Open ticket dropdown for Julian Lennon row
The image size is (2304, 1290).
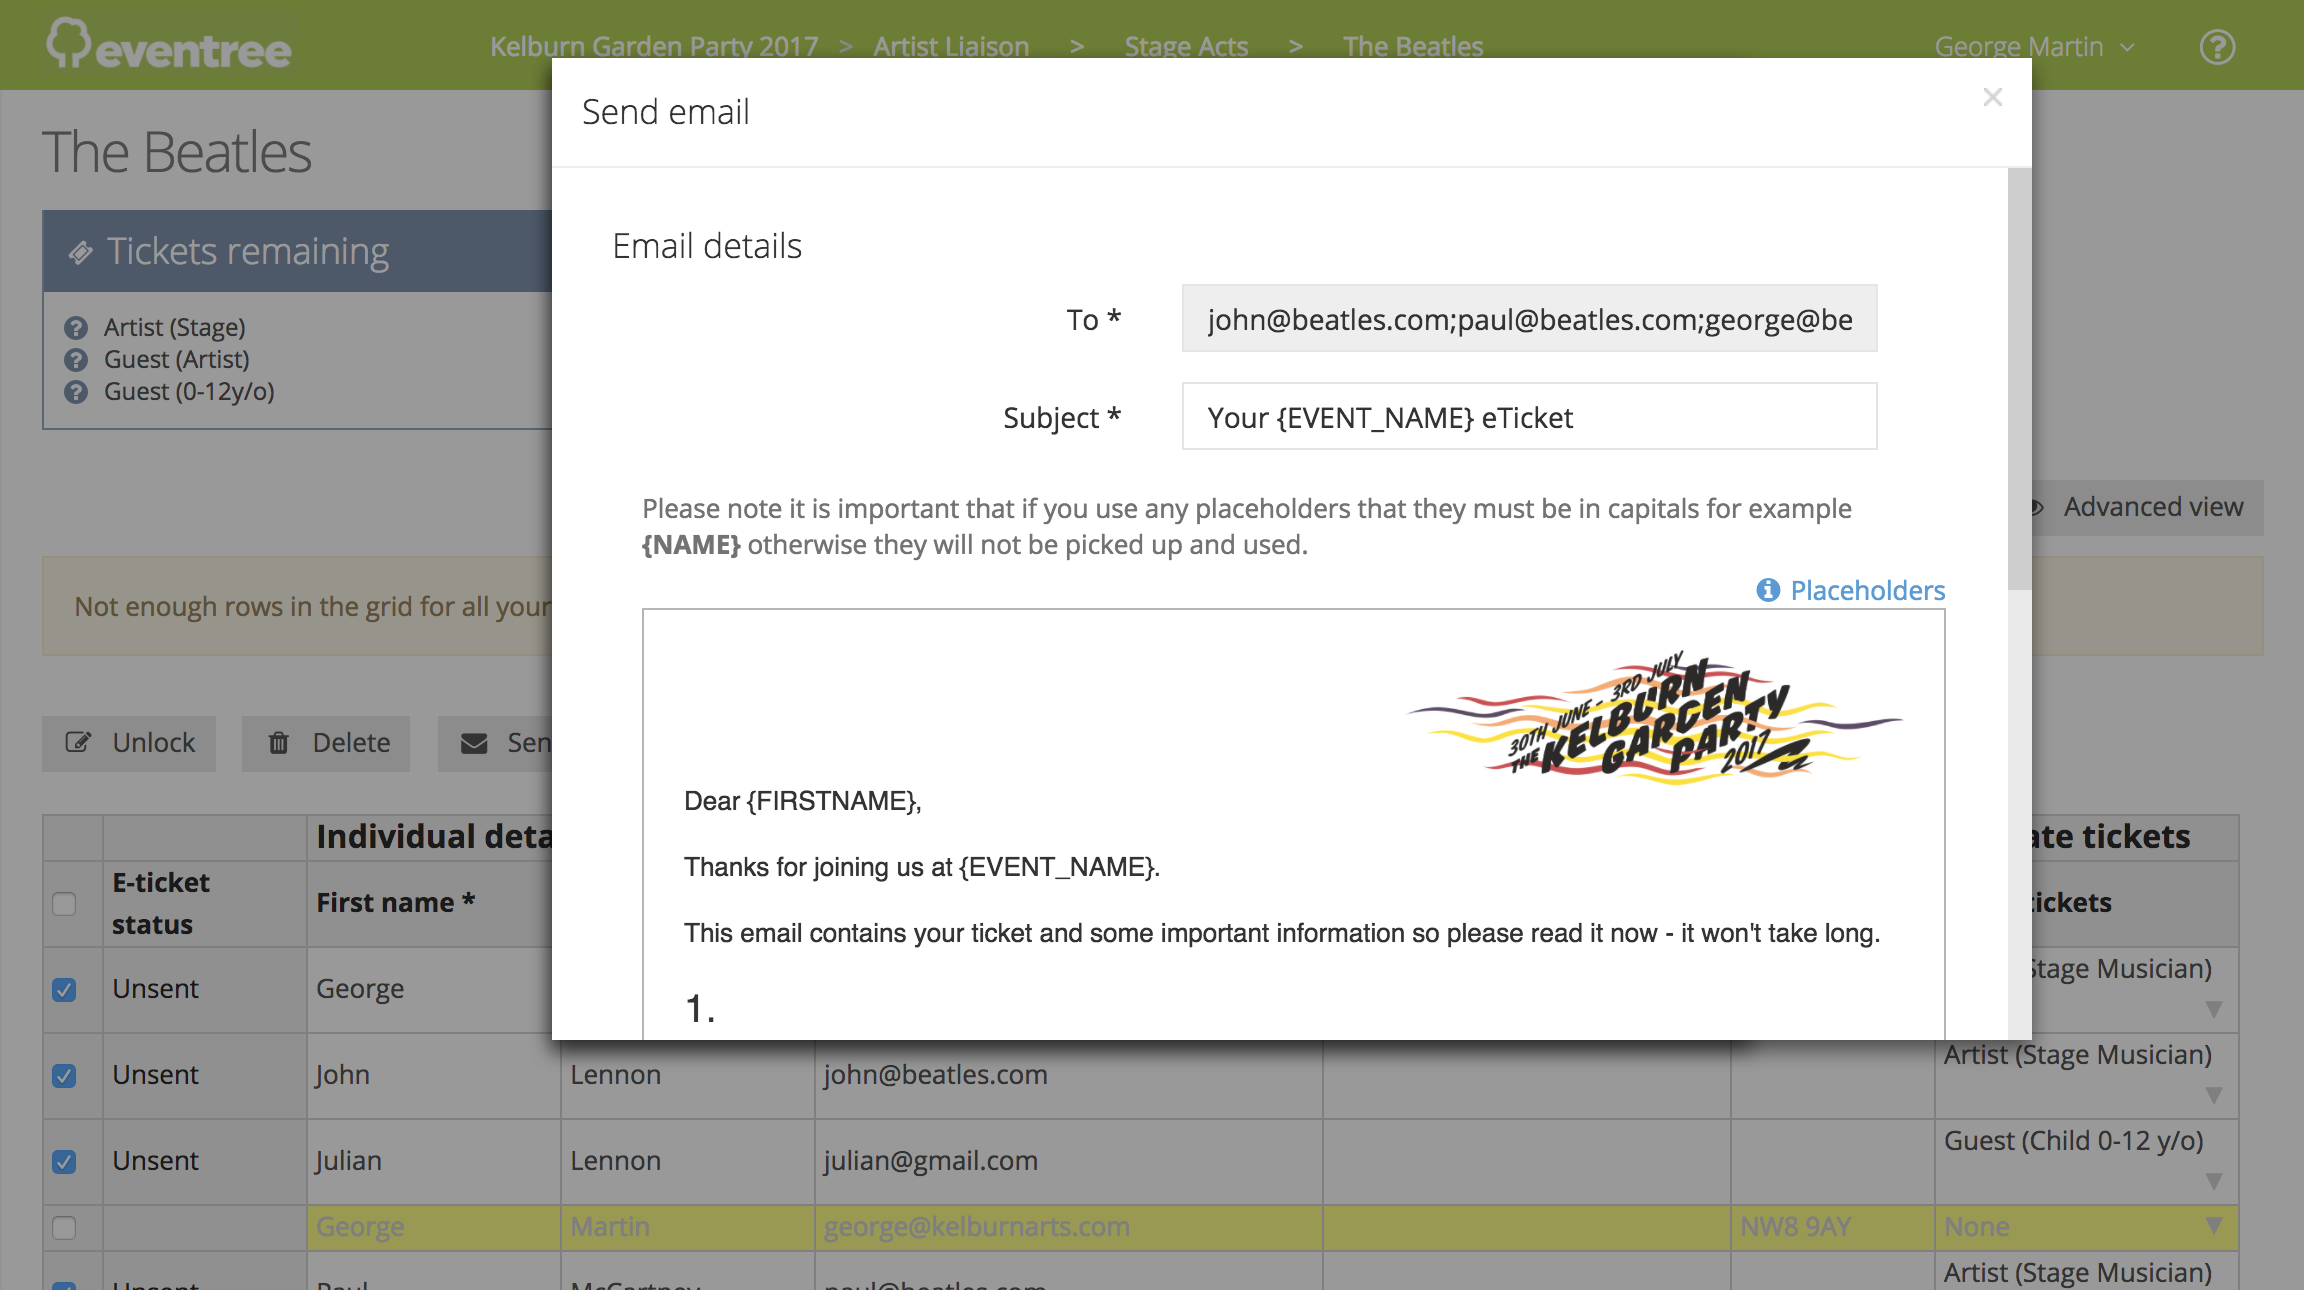pyautogui.click(x=2214, y=1182)
